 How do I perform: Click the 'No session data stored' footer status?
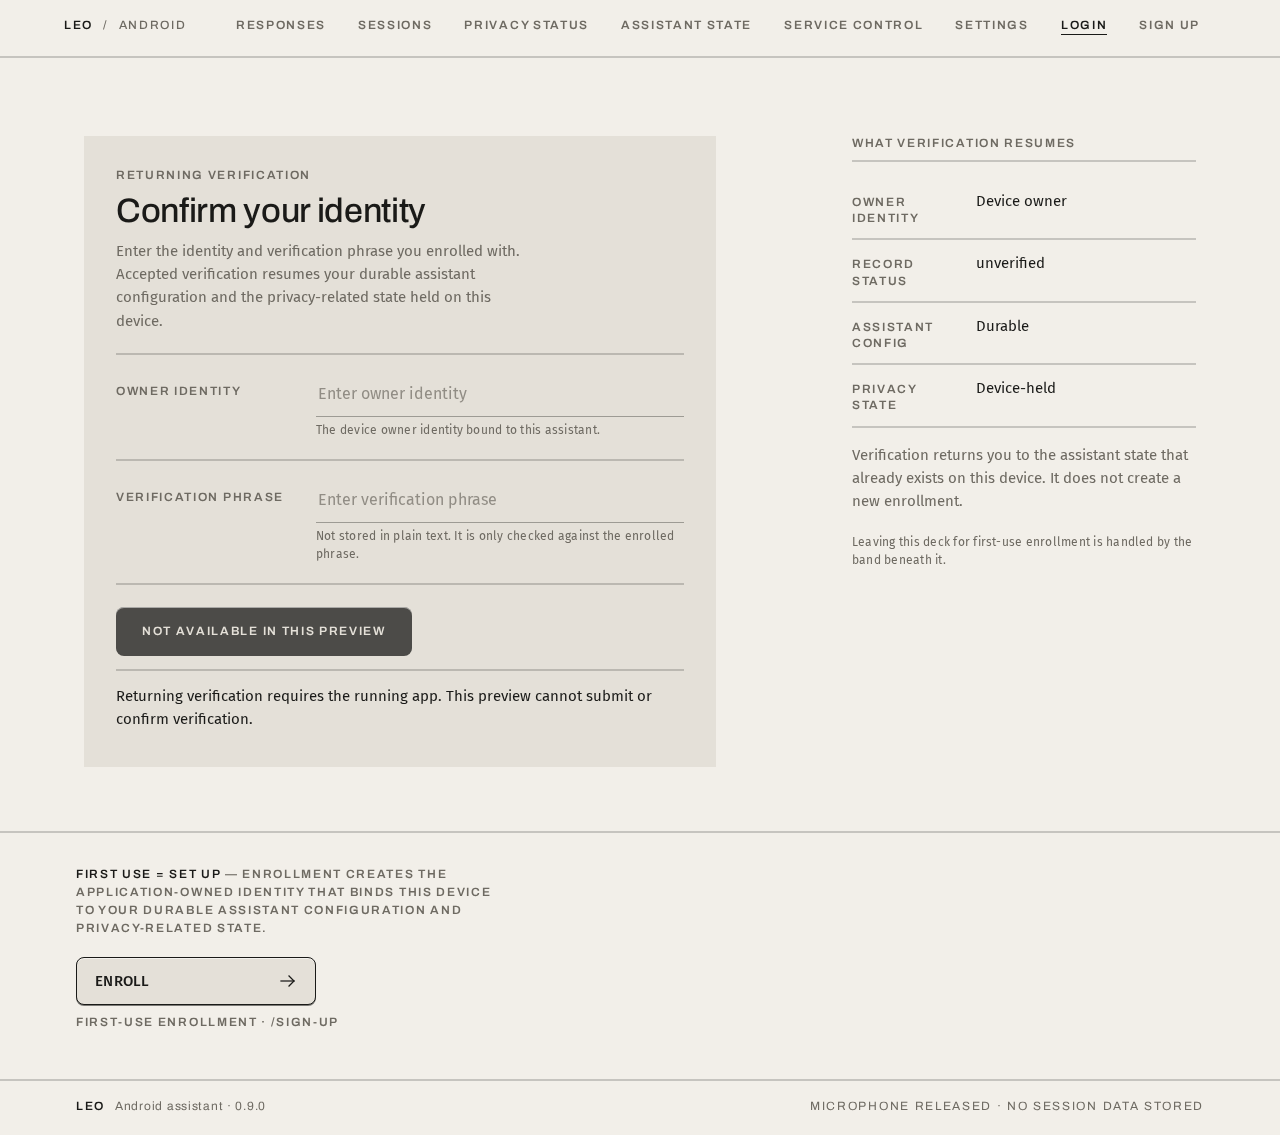pos(1105,1106)
